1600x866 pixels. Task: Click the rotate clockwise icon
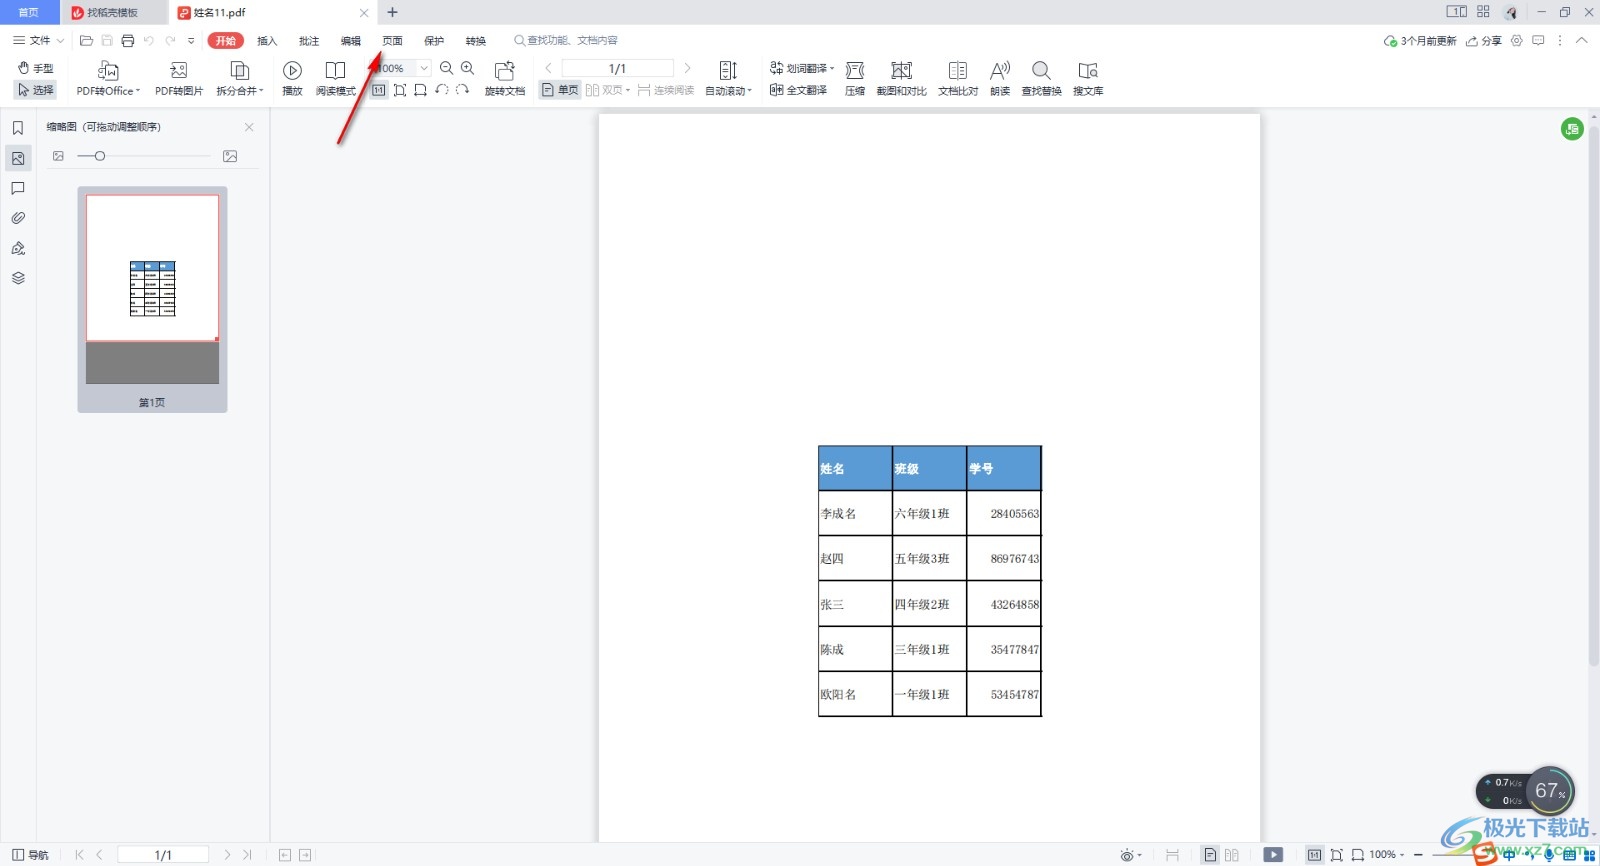pos(462,90)
